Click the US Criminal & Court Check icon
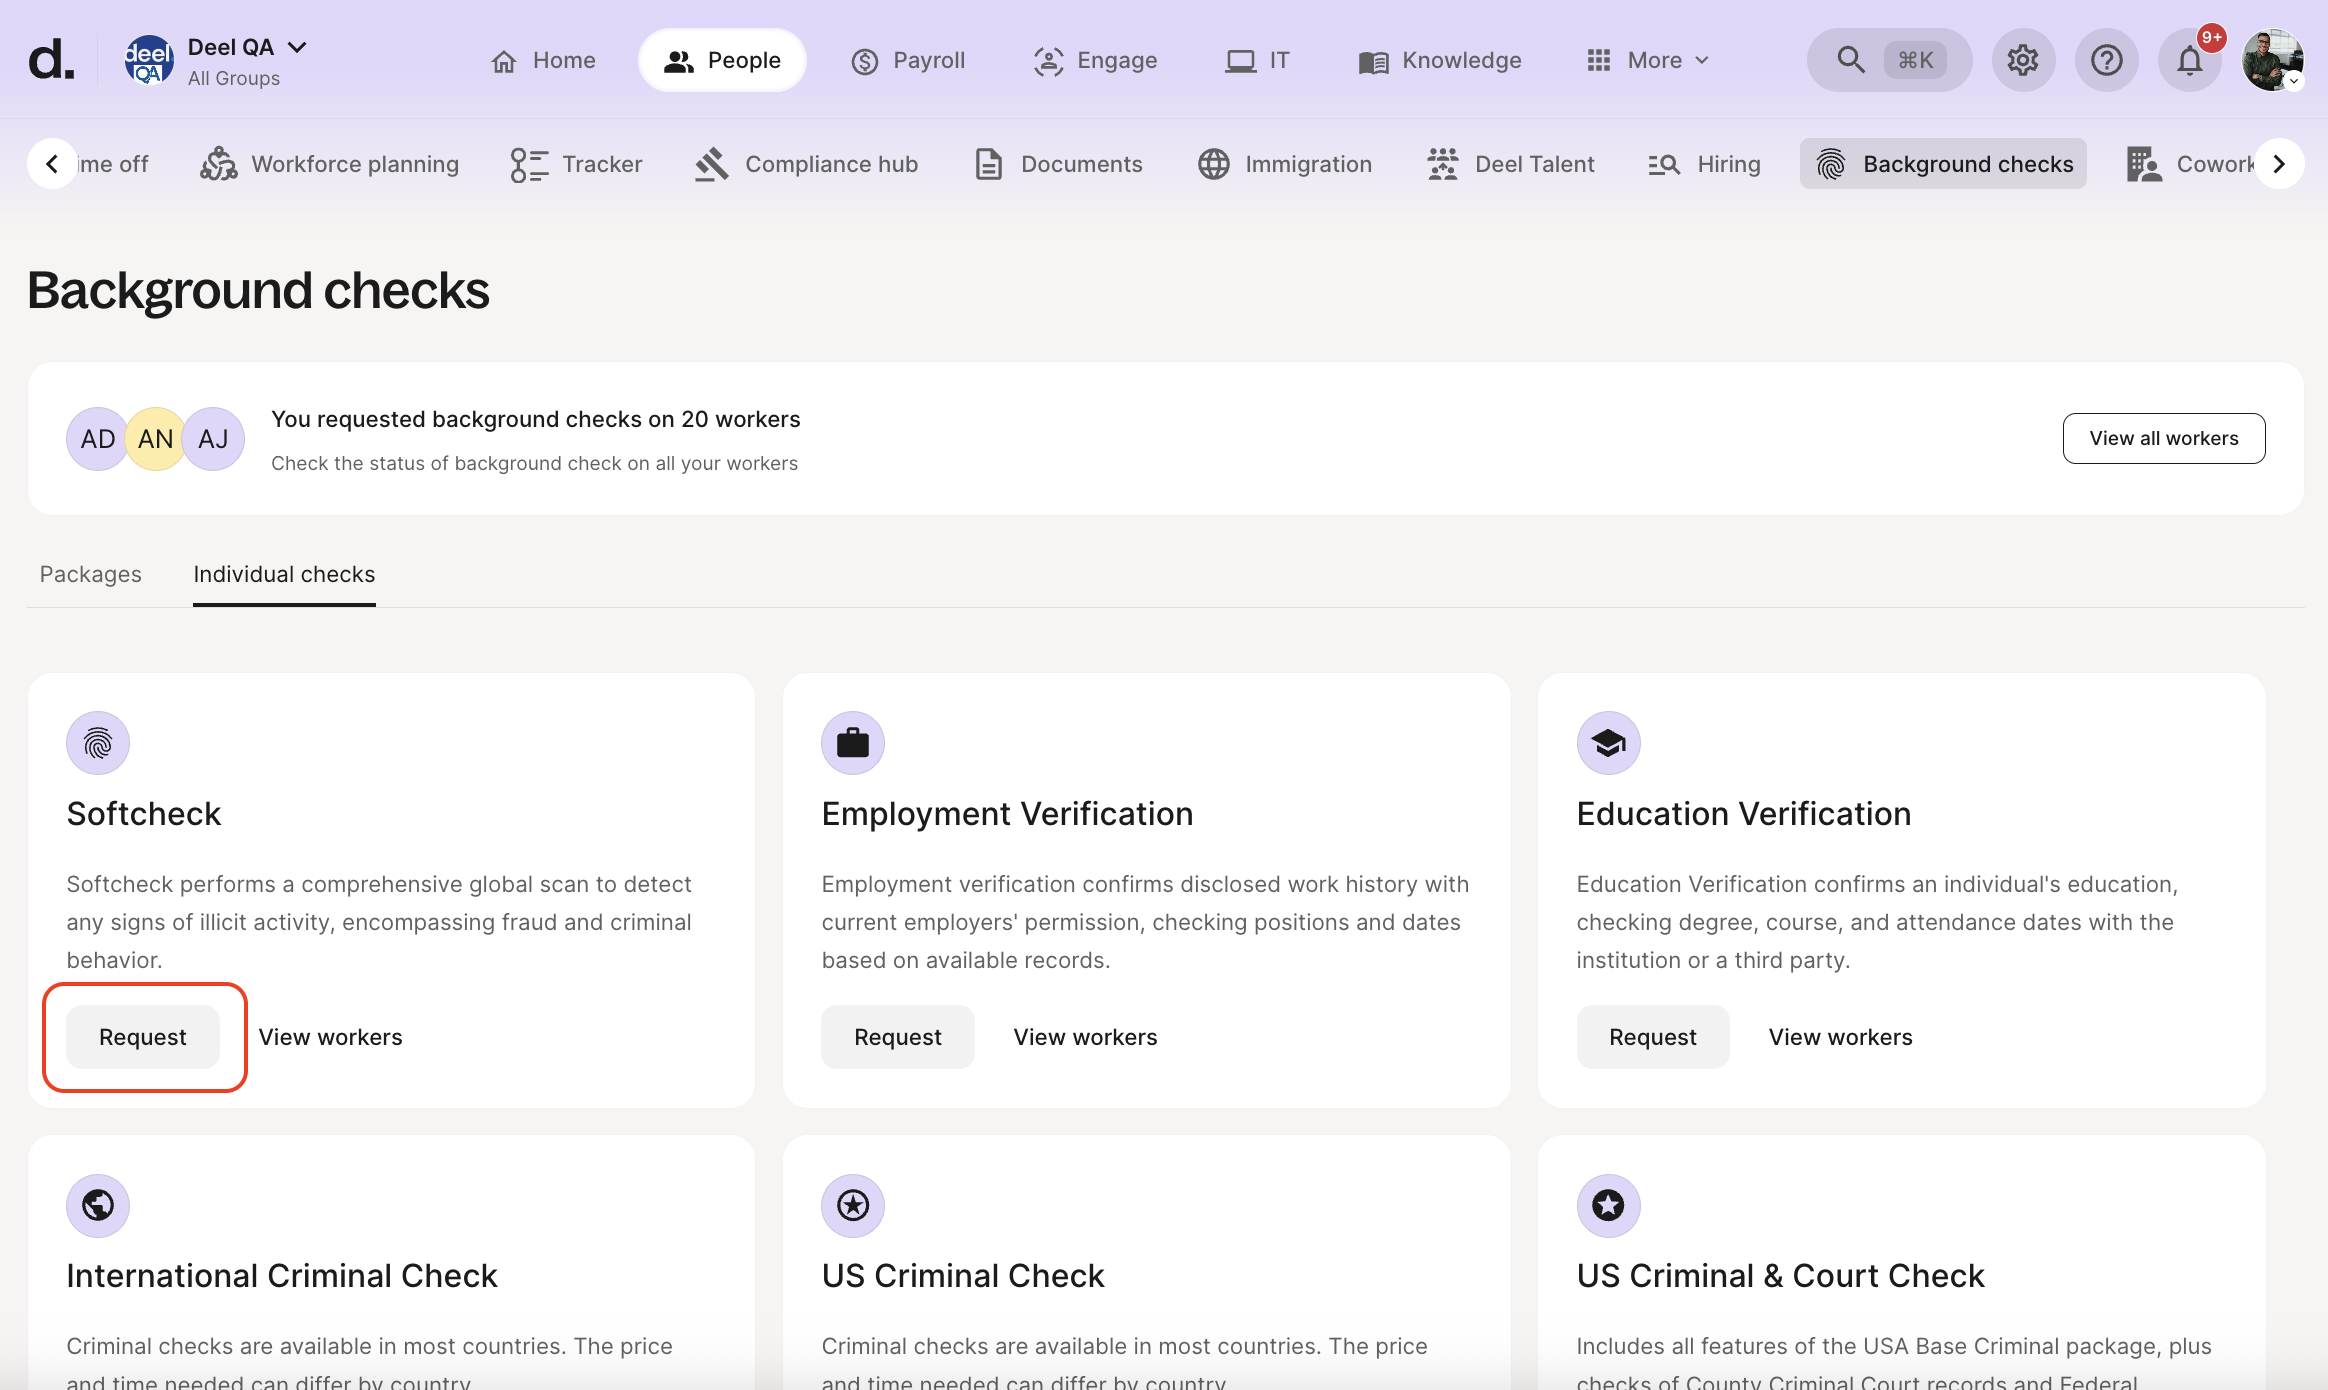The width and height of the screenshot is (2328, 1390). pos(1609,1205)
